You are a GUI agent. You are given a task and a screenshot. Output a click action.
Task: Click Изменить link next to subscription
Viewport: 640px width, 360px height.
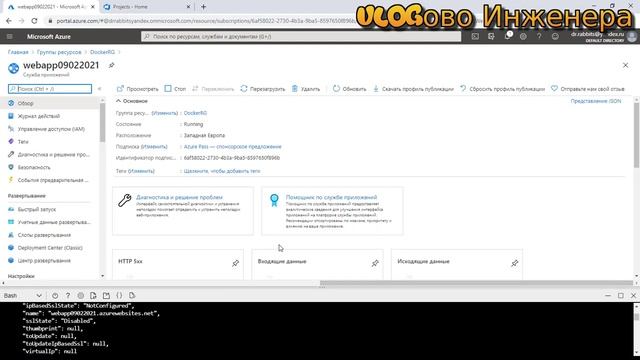click(154, 147)
